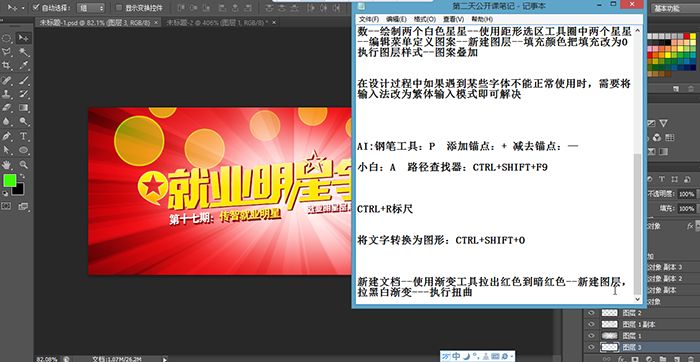Select the Clone Stamp tool

(x=7, y=94)
